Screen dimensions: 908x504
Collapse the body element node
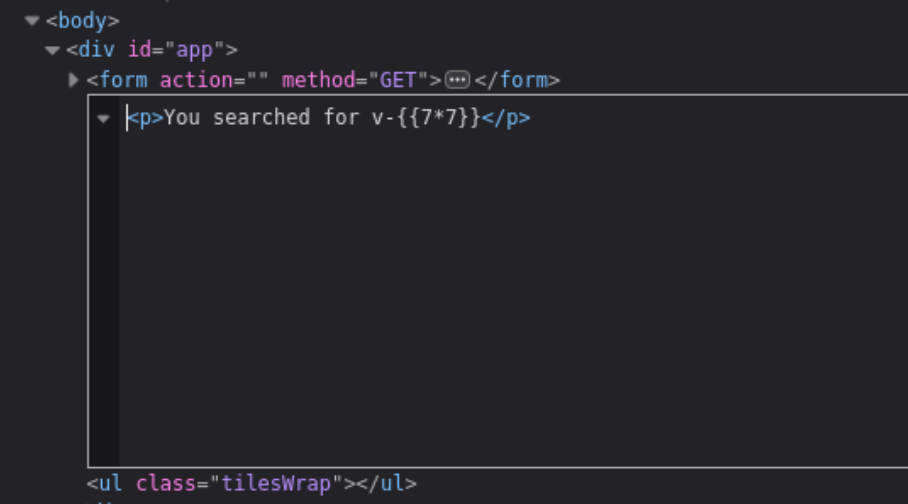click(32, 21)
